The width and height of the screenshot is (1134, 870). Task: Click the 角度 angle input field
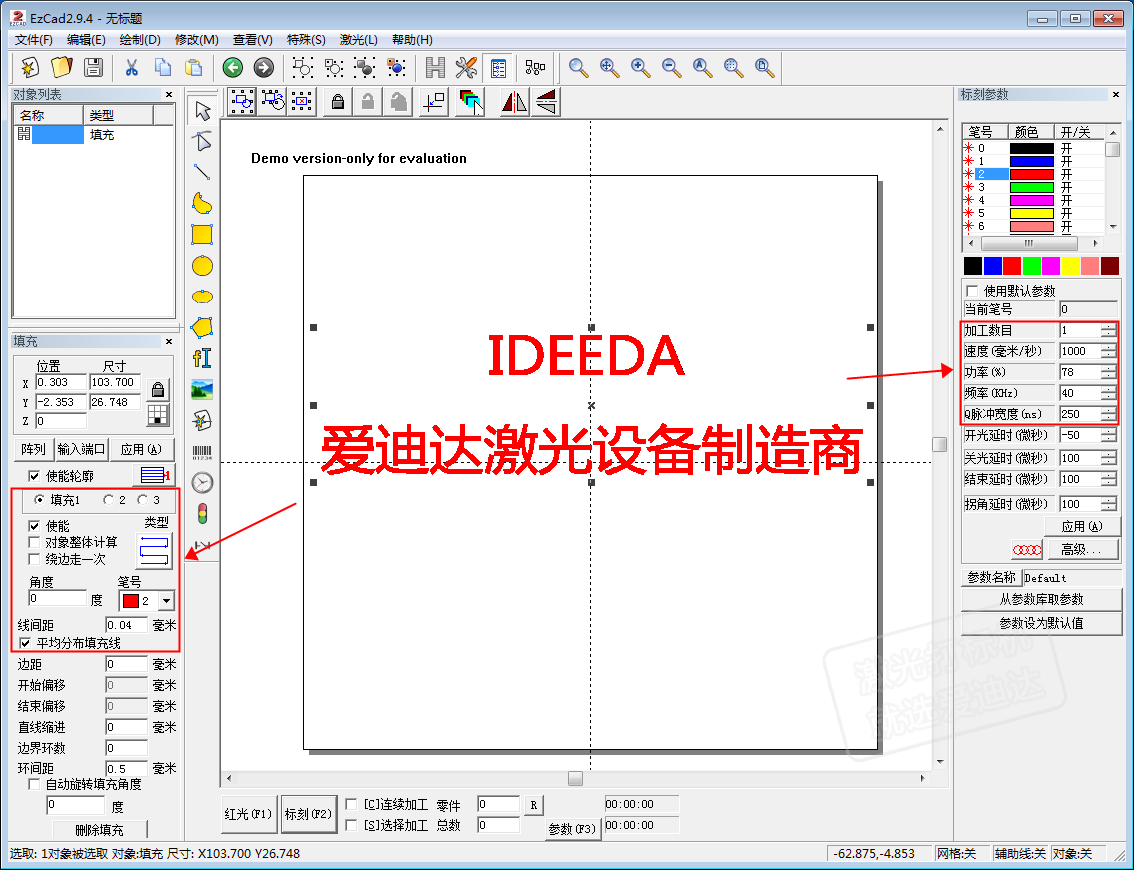coord(57,598)
